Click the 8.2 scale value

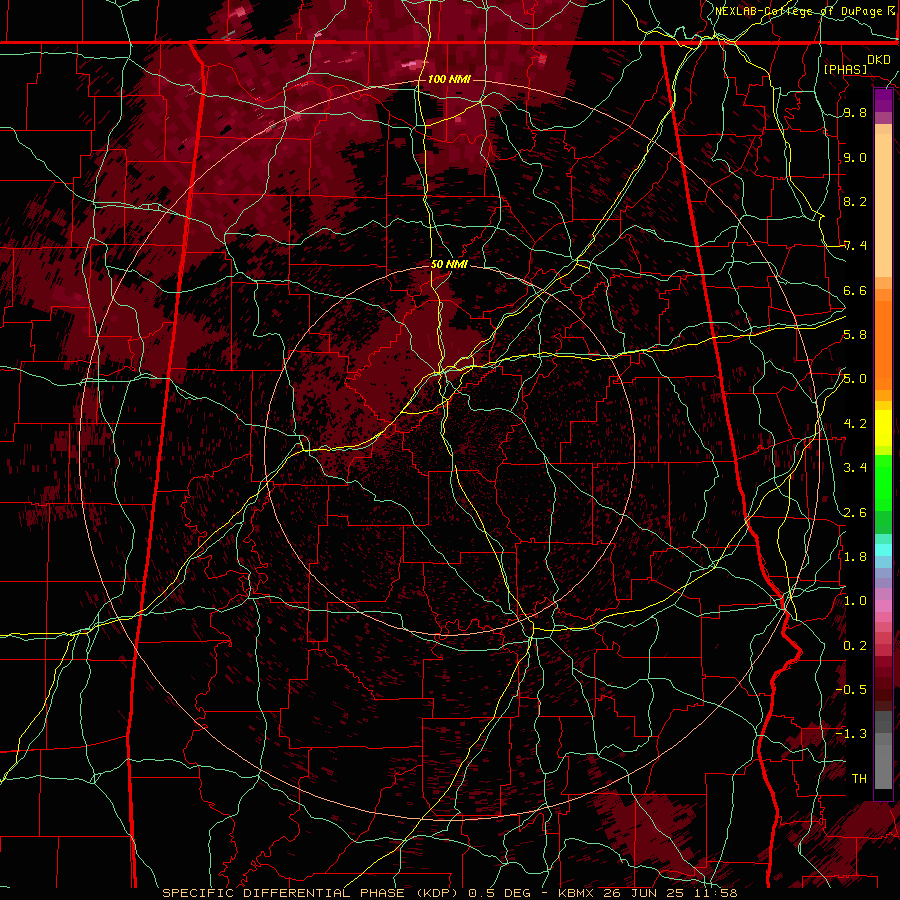[855, 201]
